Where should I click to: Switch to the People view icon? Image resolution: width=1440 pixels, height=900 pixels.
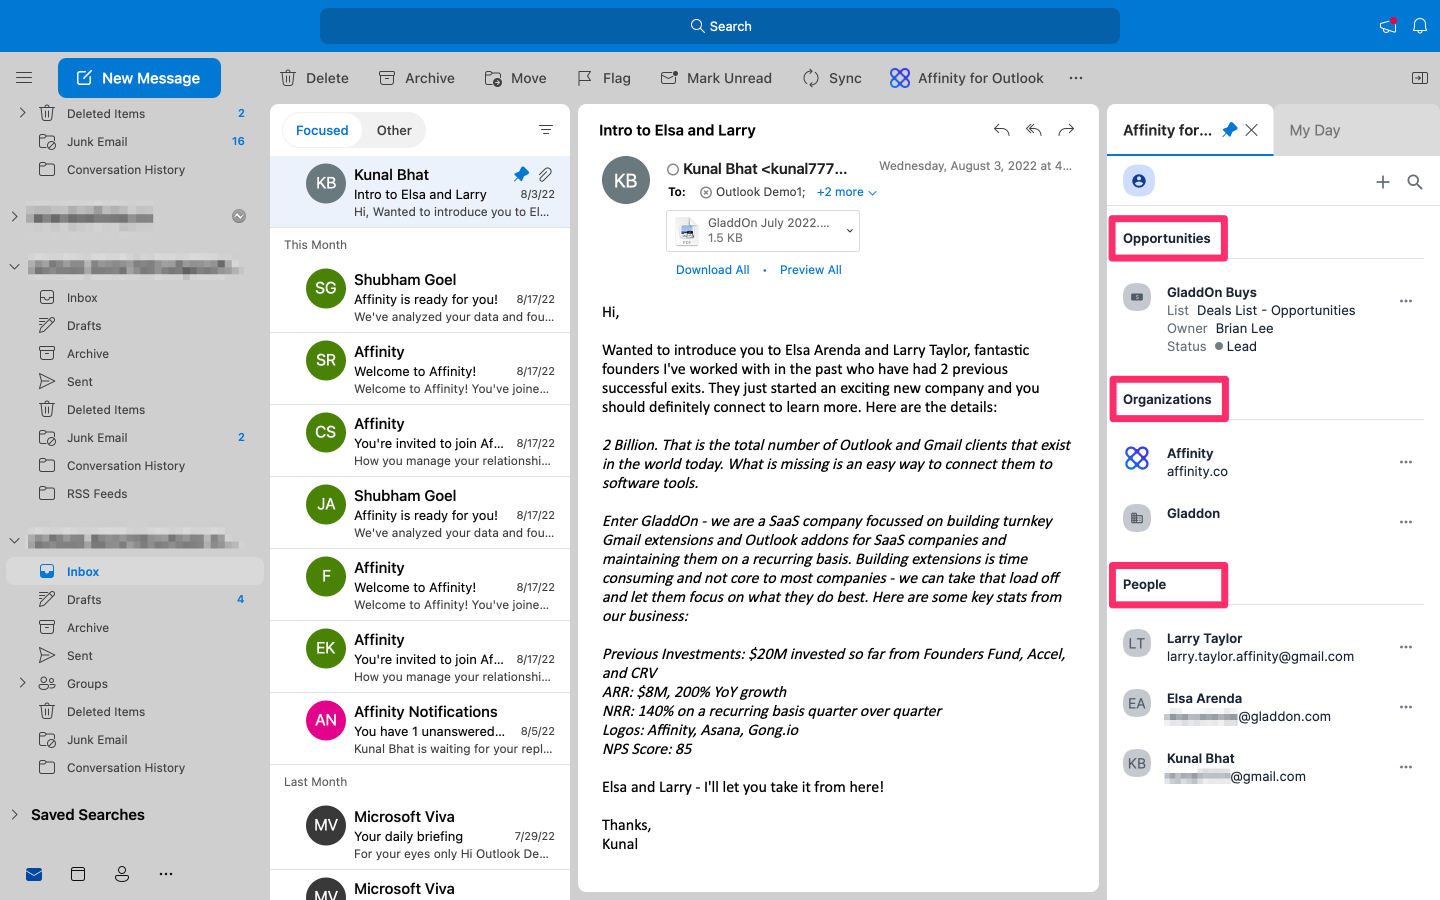pyautogui.click(x=122, y=874)
